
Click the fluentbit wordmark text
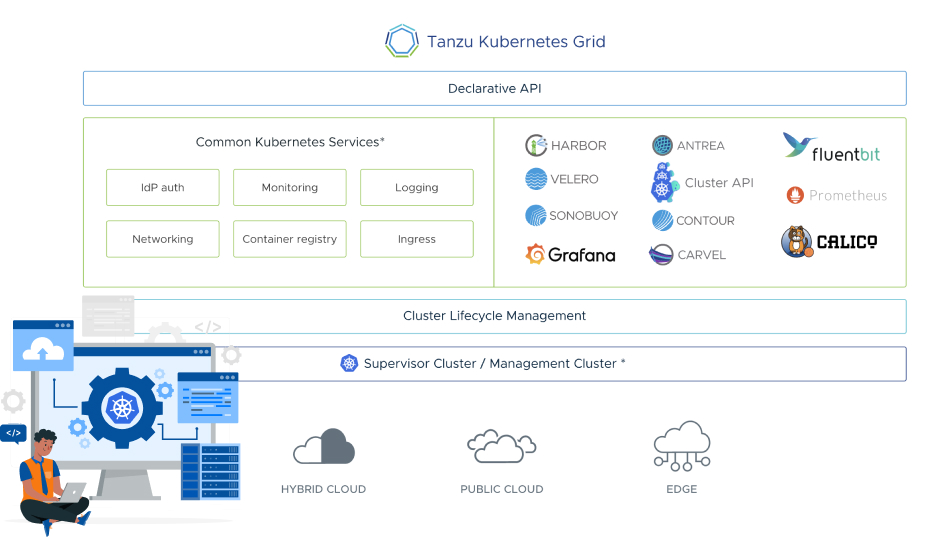click(x=846, y=154)
